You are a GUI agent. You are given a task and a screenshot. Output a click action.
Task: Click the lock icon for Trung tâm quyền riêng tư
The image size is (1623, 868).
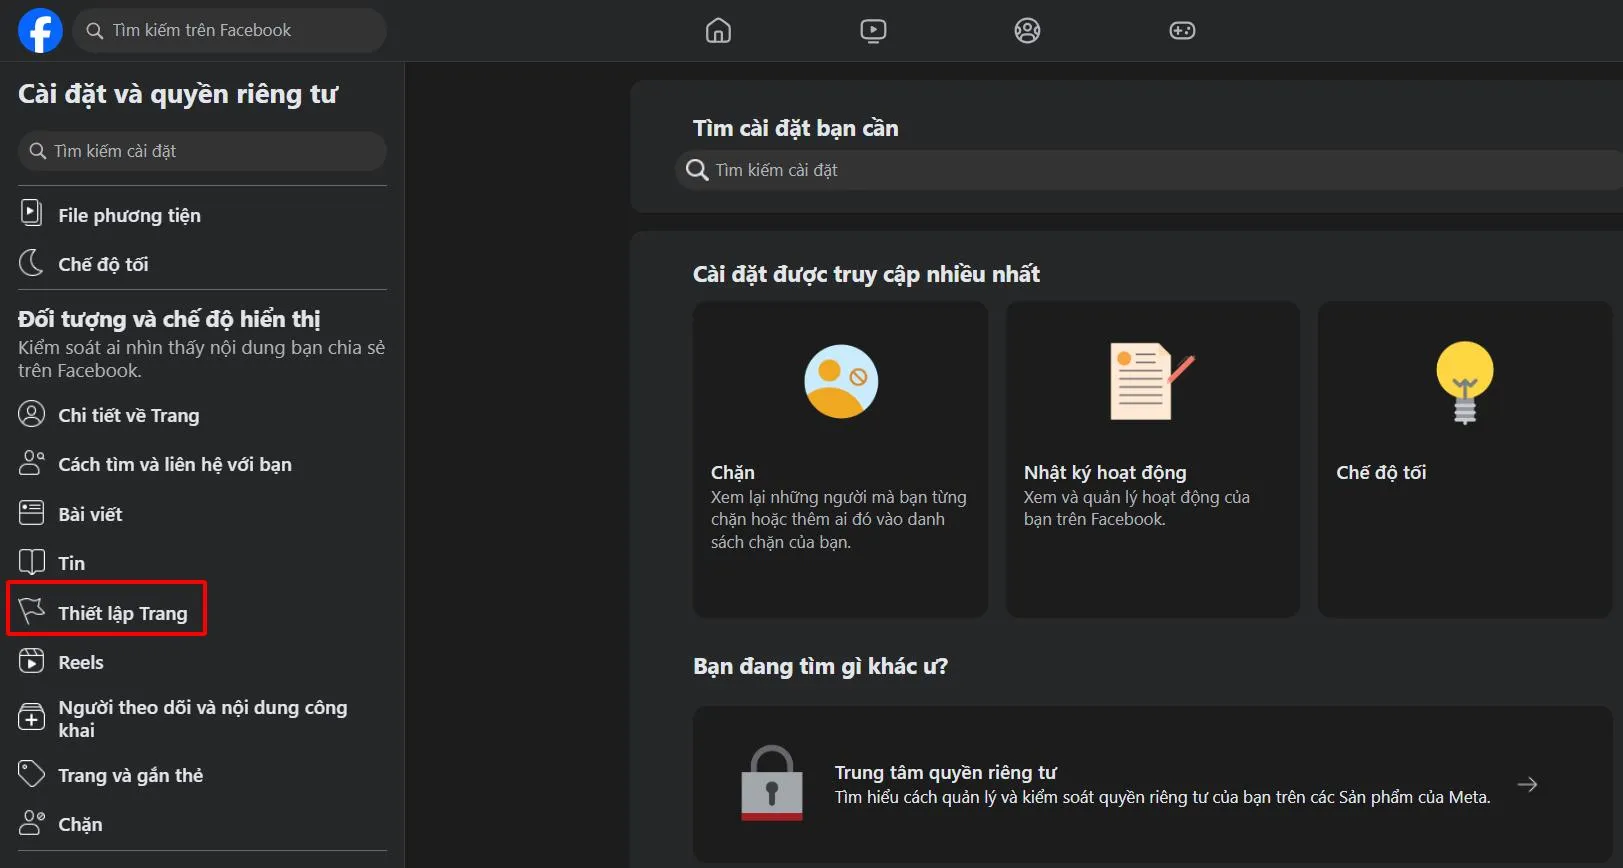(771, 784)
